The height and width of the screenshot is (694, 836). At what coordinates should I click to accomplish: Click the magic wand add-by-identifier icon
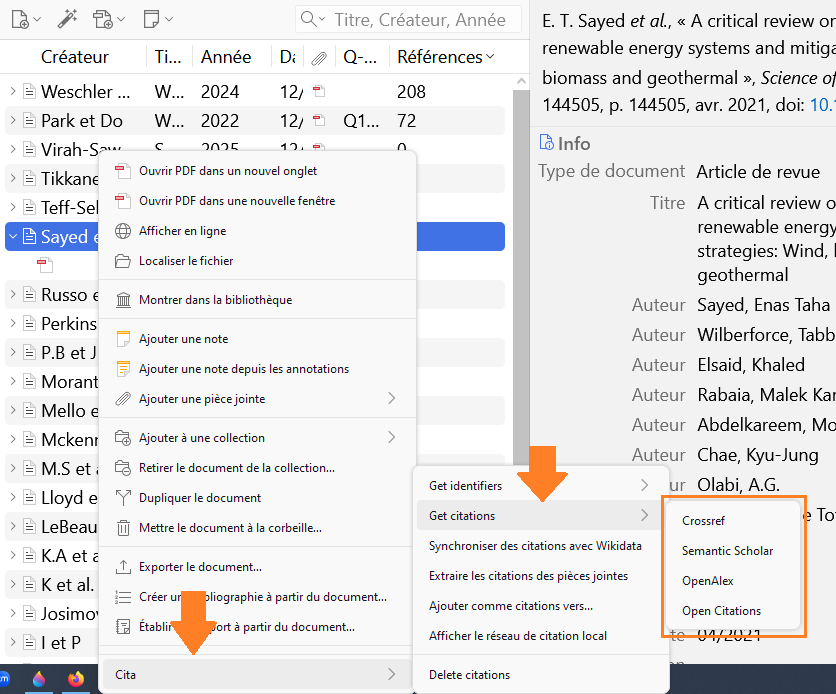pos(66,19)
